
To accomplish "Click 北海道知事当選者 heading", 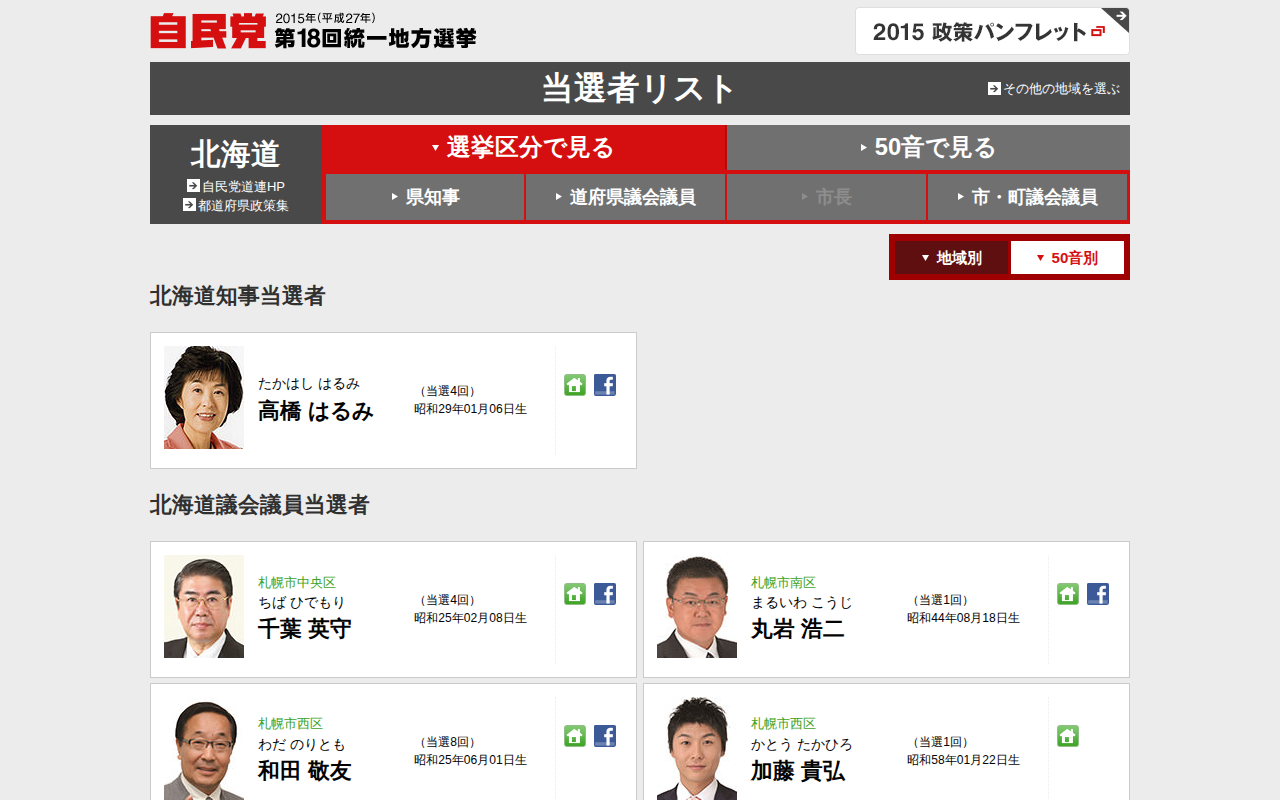I will (x=238, y=296).
